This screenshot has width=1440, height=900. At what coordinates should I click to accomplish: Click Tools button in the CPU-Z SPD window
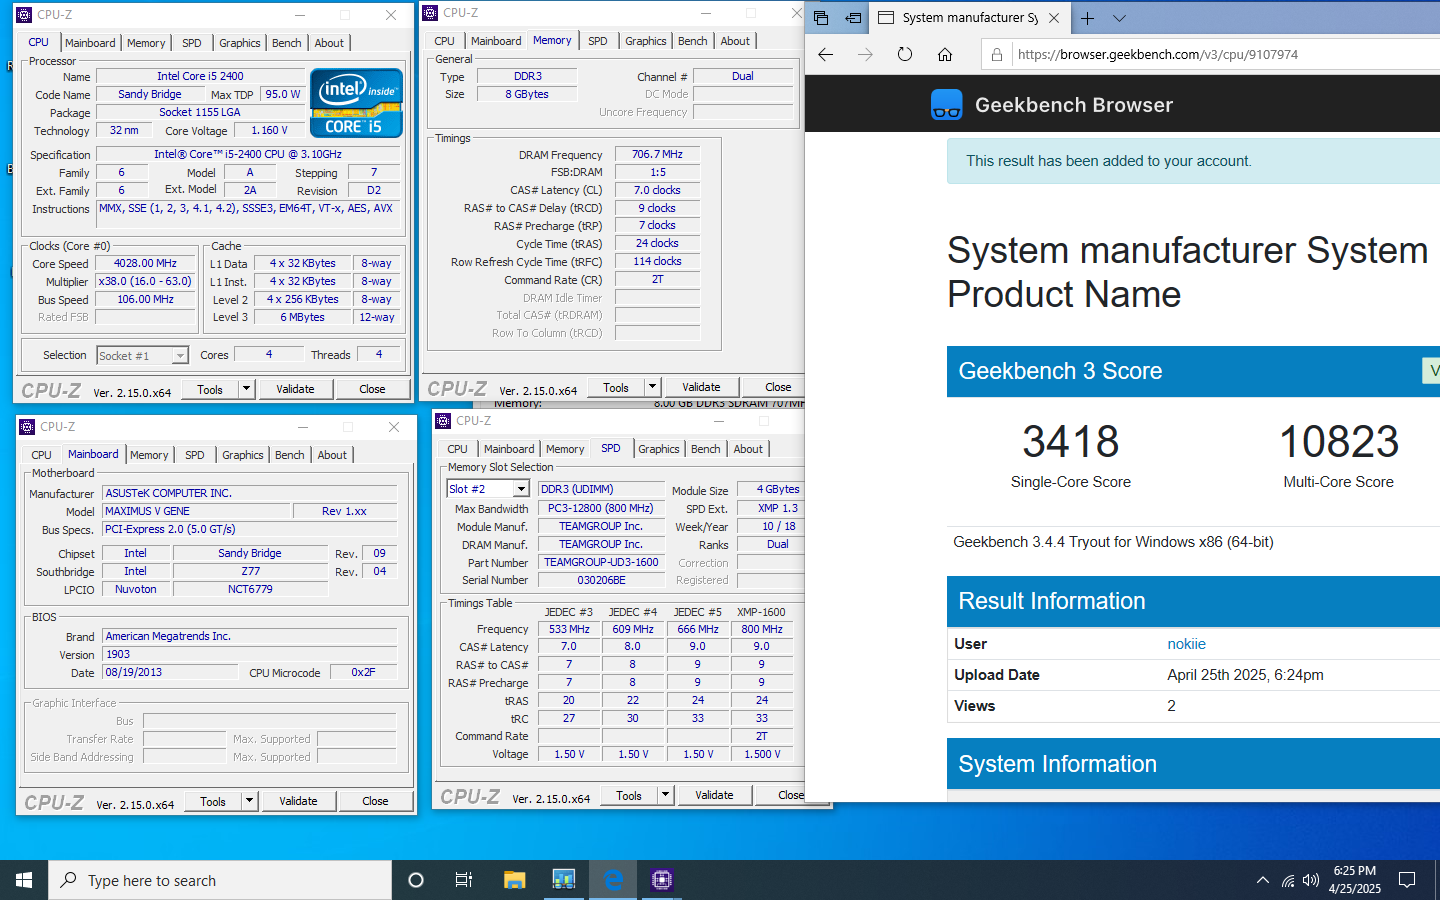[x=629, y=795]
